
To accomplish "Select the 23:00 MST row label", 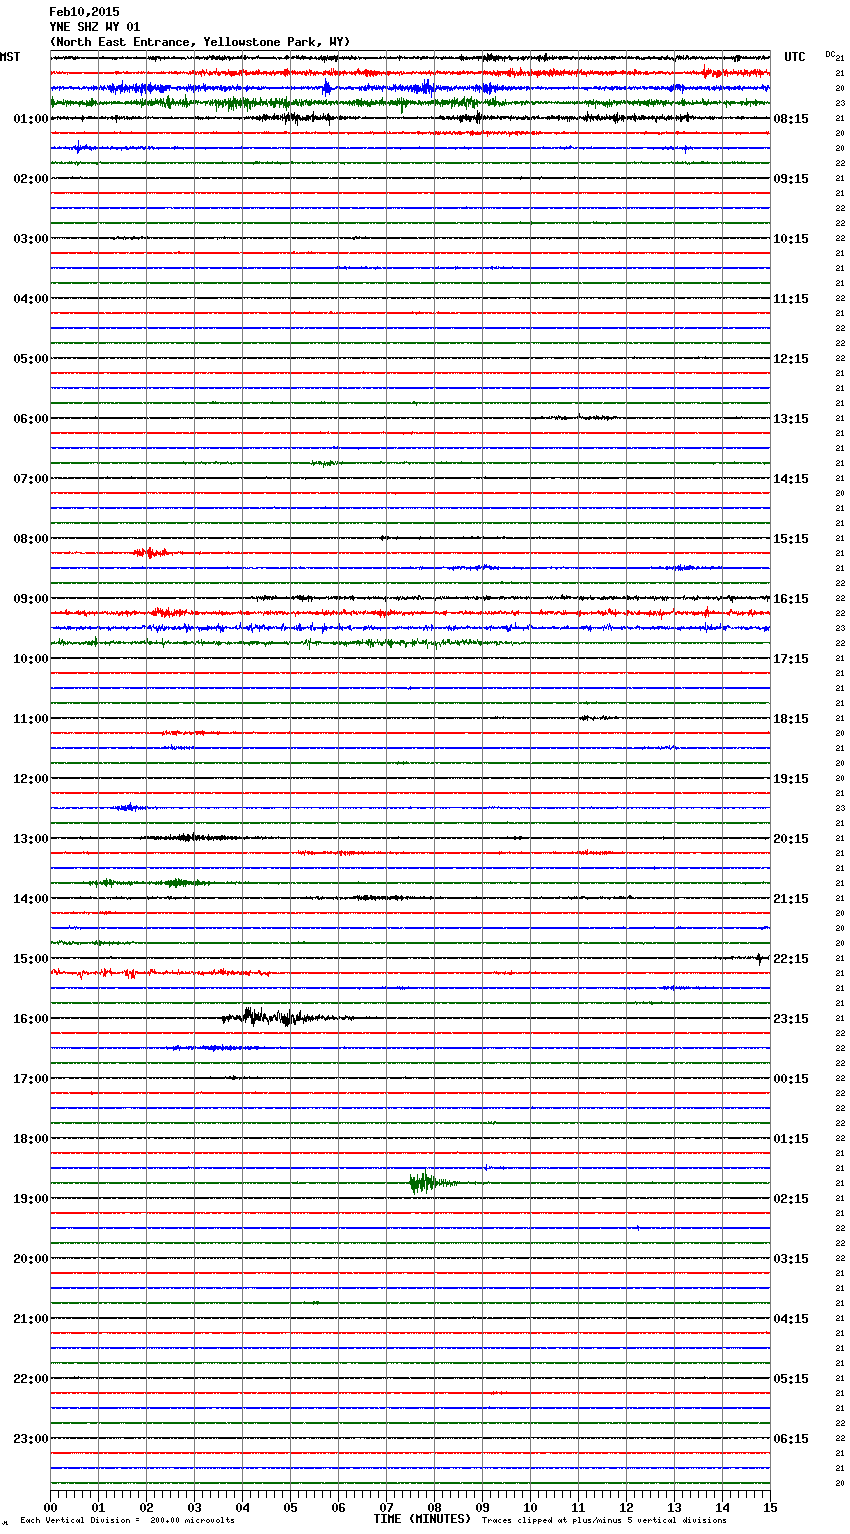I will coord(31,1439).
